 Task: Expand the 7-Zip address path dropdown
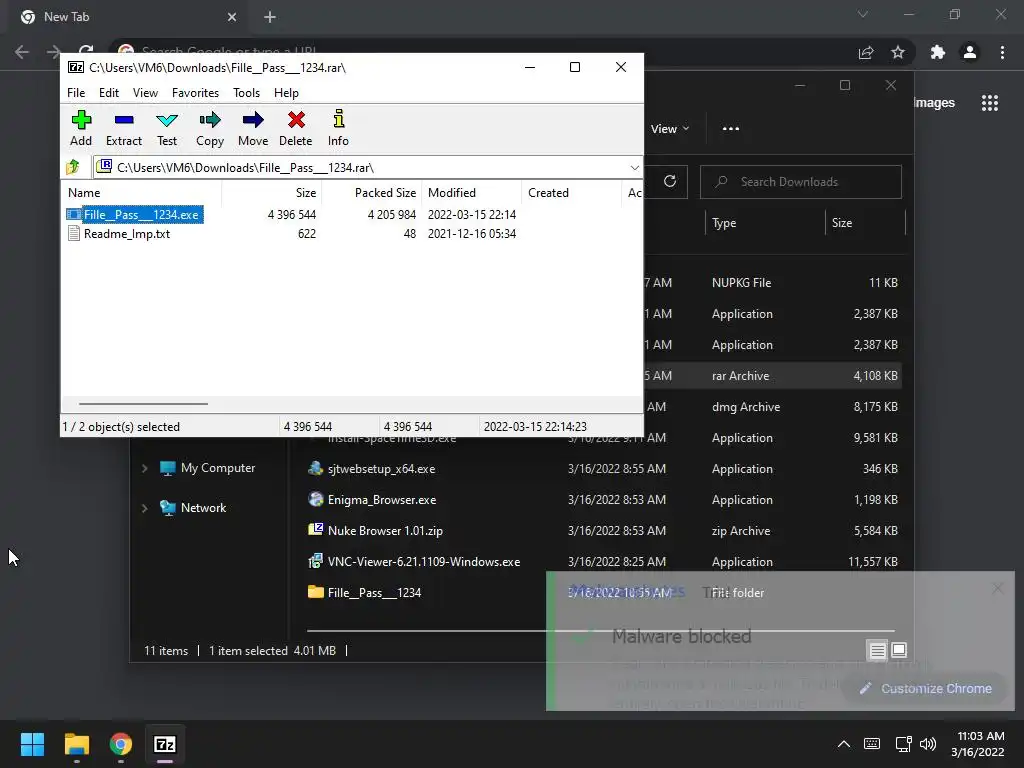pos(634,168)
